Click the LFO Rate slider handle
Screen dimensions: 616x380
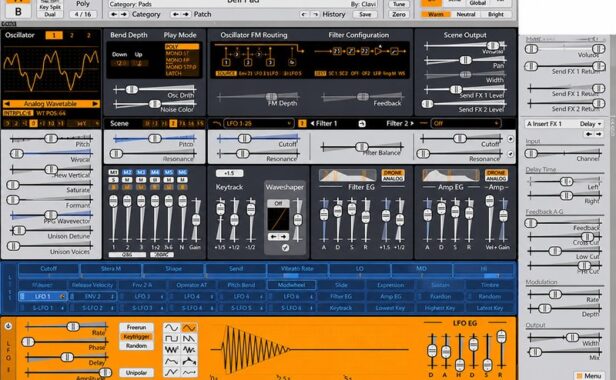pos(73,327)
